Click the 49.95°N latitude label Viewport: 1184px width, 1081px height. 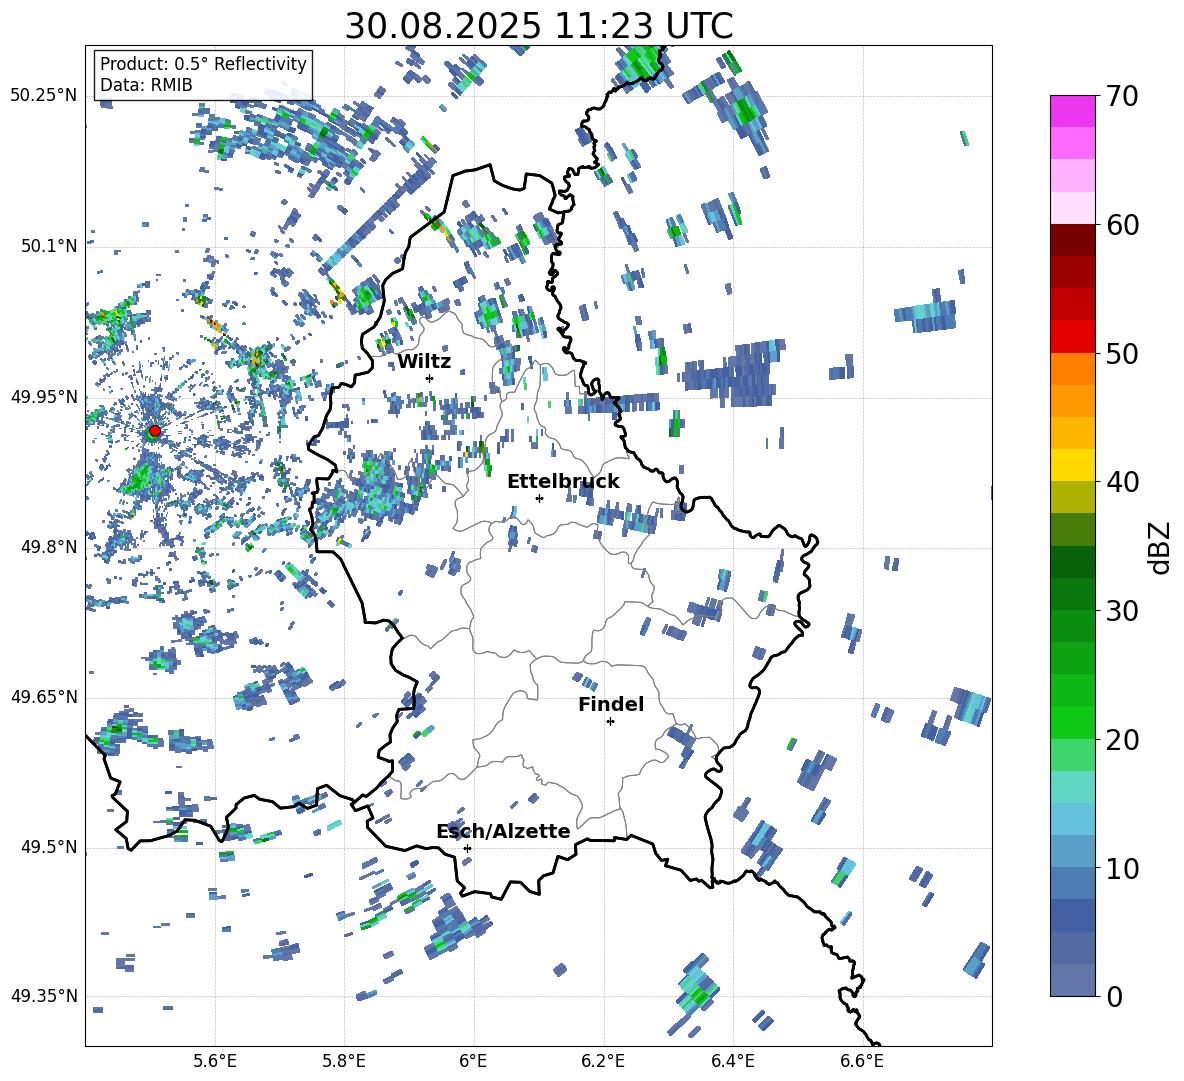pyautogui.click(x=44, y=396)
